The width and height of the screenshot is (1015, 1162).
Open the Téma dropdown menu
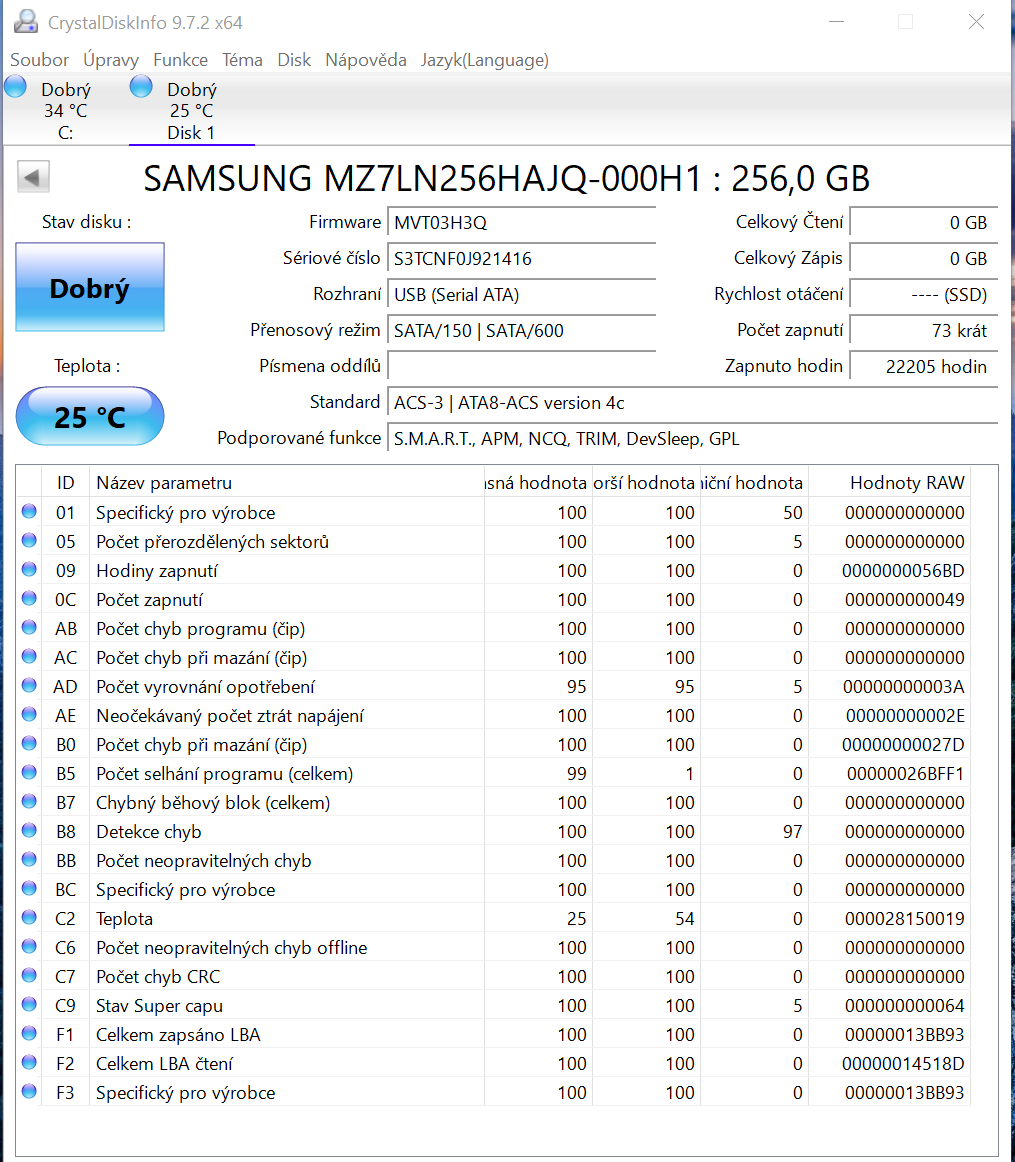click(x=242, y=60)
